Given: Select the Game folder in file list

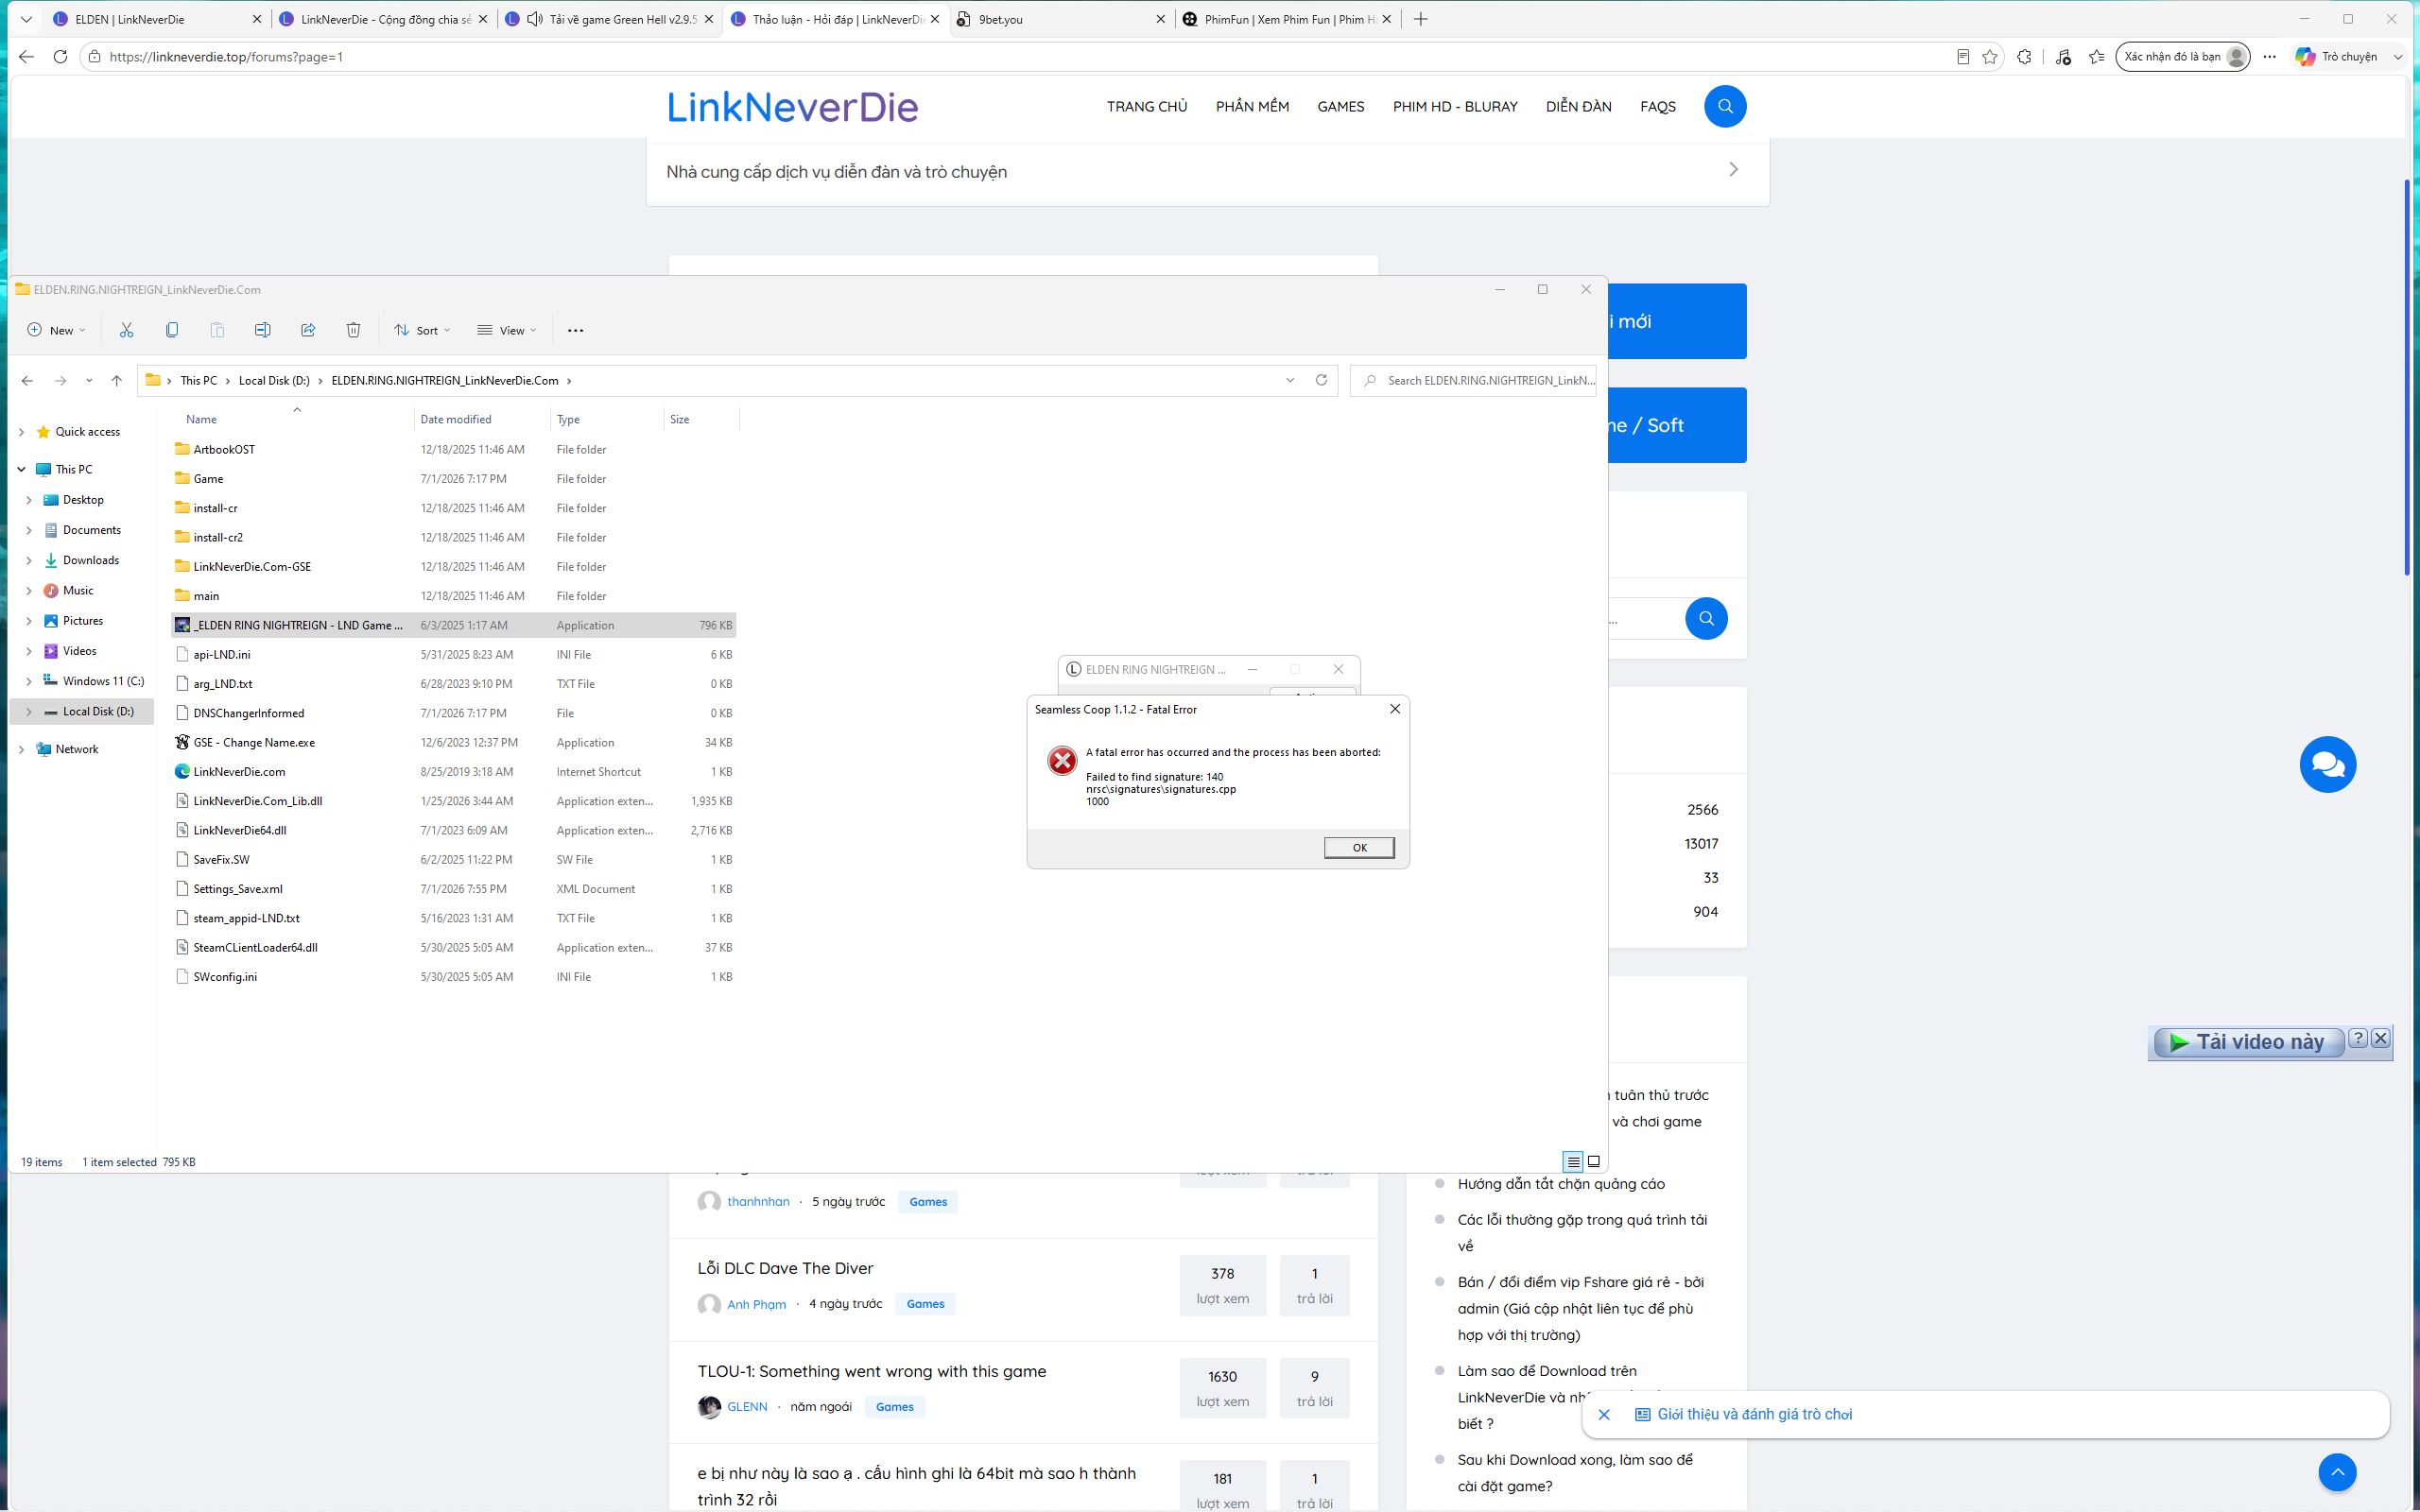Looking at the screenshot, I should pyautogui.click(x=454, y=479).
